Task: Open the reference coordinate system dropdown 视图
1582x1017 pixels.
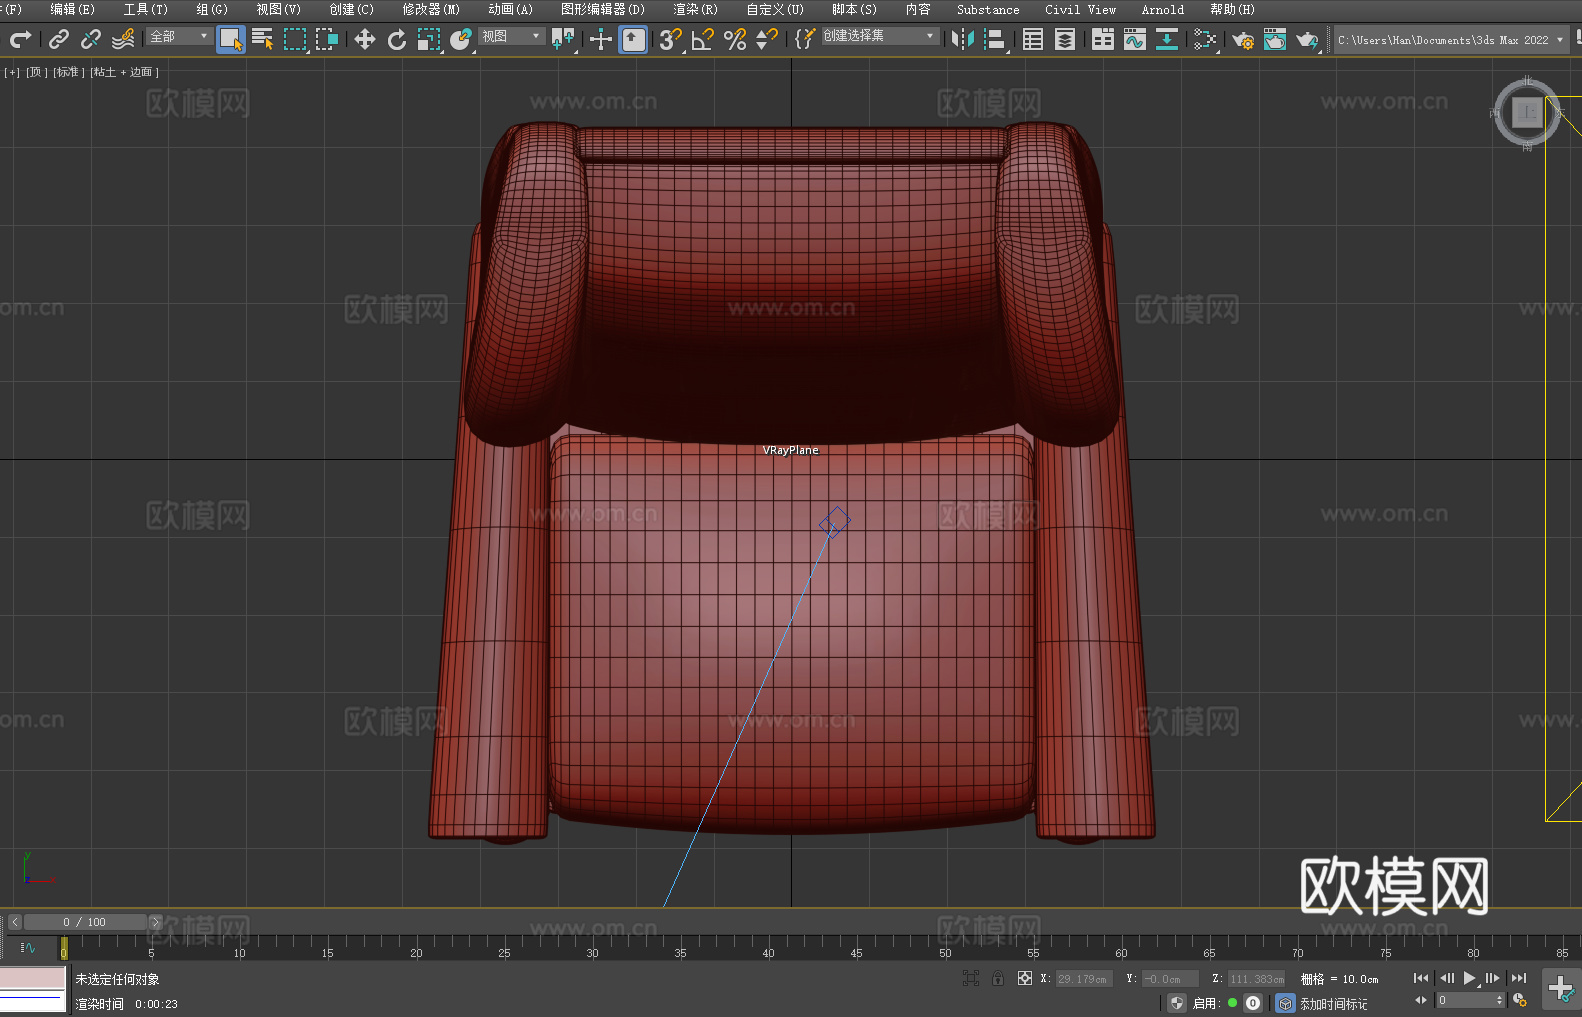Action: tap(511, 36)
